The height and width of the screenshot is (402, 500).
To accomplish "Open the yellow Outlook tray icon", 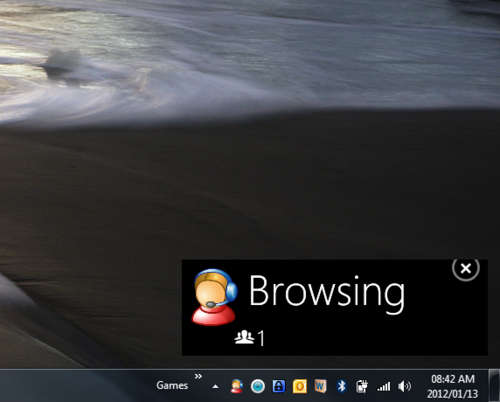I will [299, 386].
